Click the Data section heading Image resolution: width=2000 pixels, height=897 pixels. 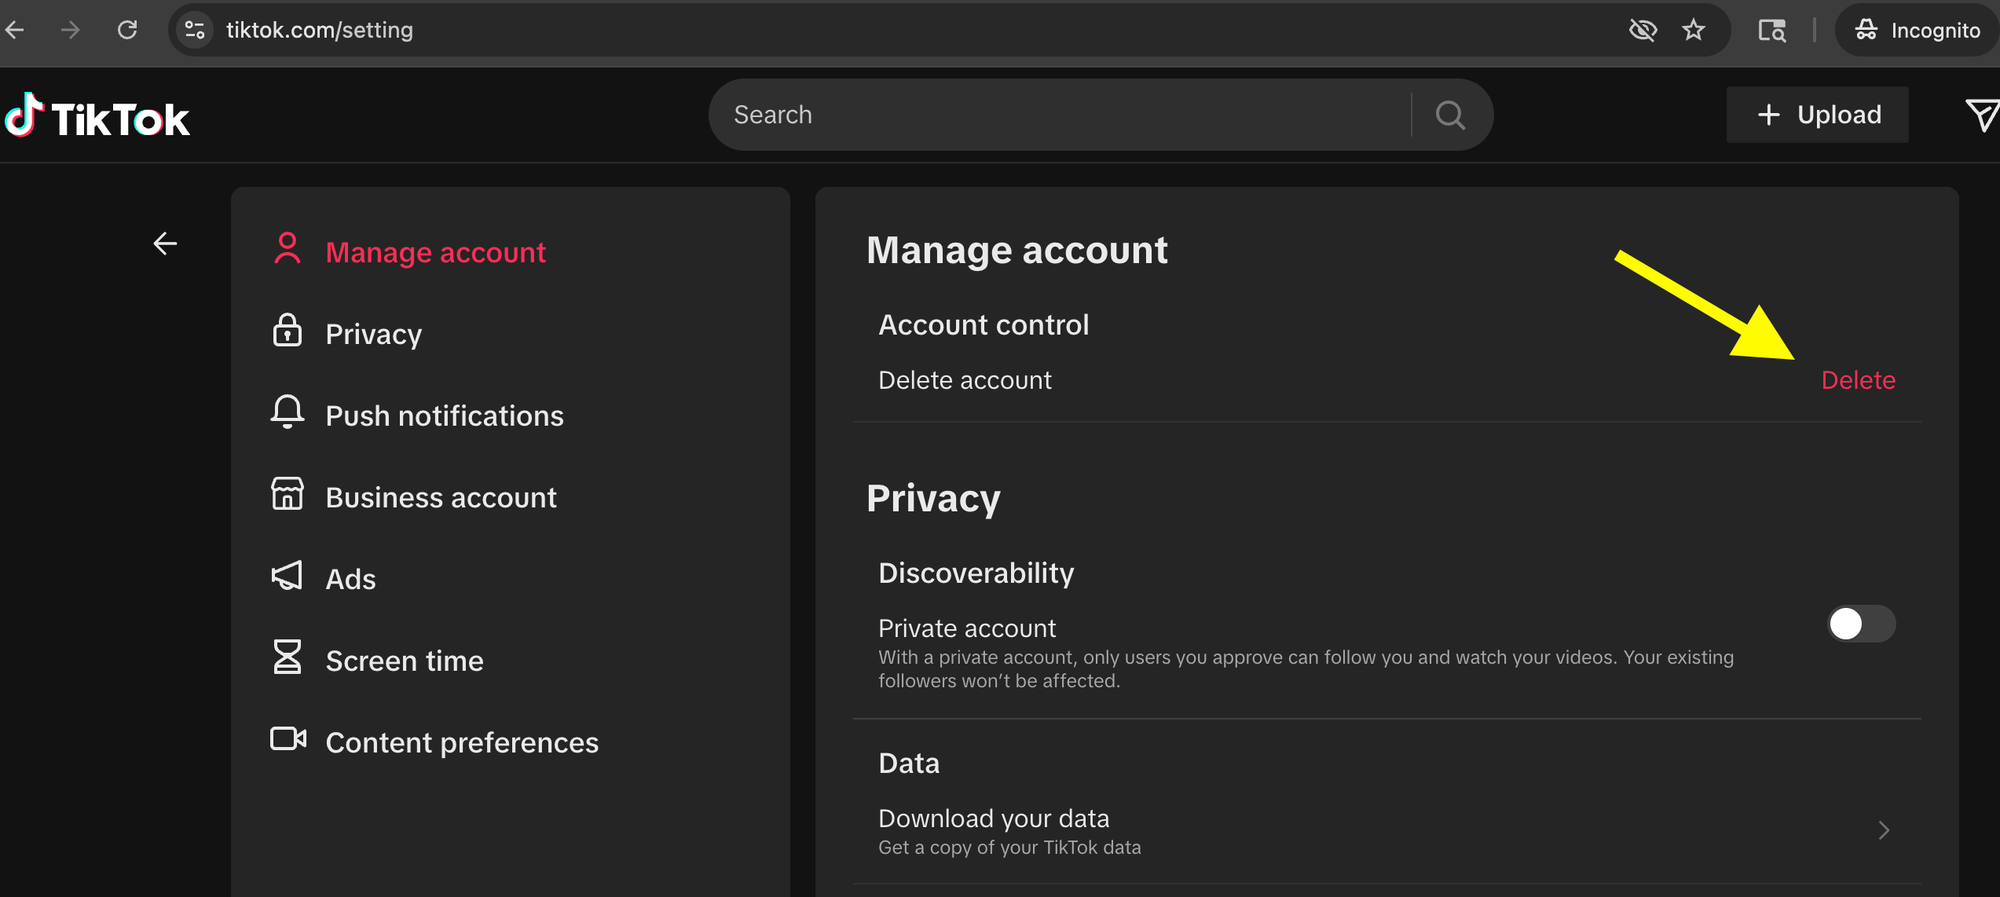click(x=909, y=763)
